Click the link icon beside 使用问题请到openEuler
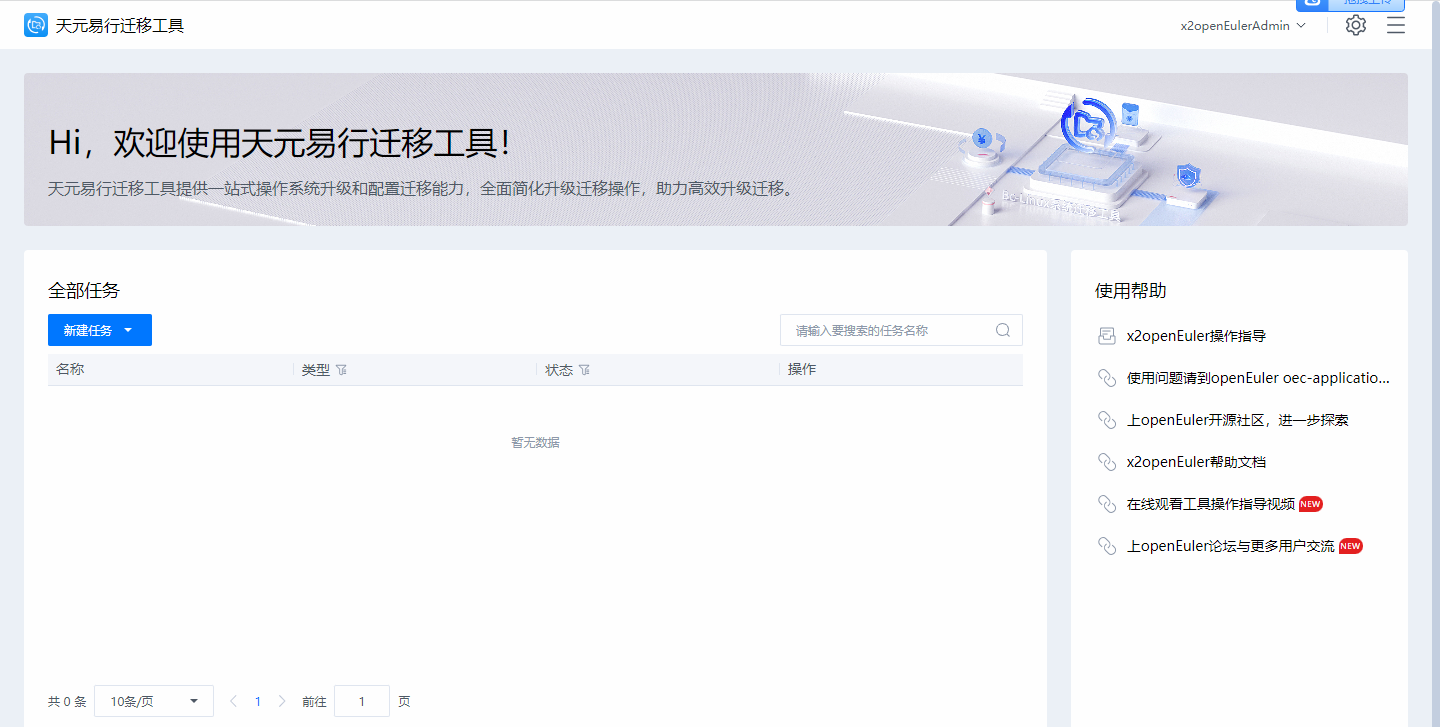Image resolution: width=1440 pixels, height=727 pixels. tap(1107, 378)
